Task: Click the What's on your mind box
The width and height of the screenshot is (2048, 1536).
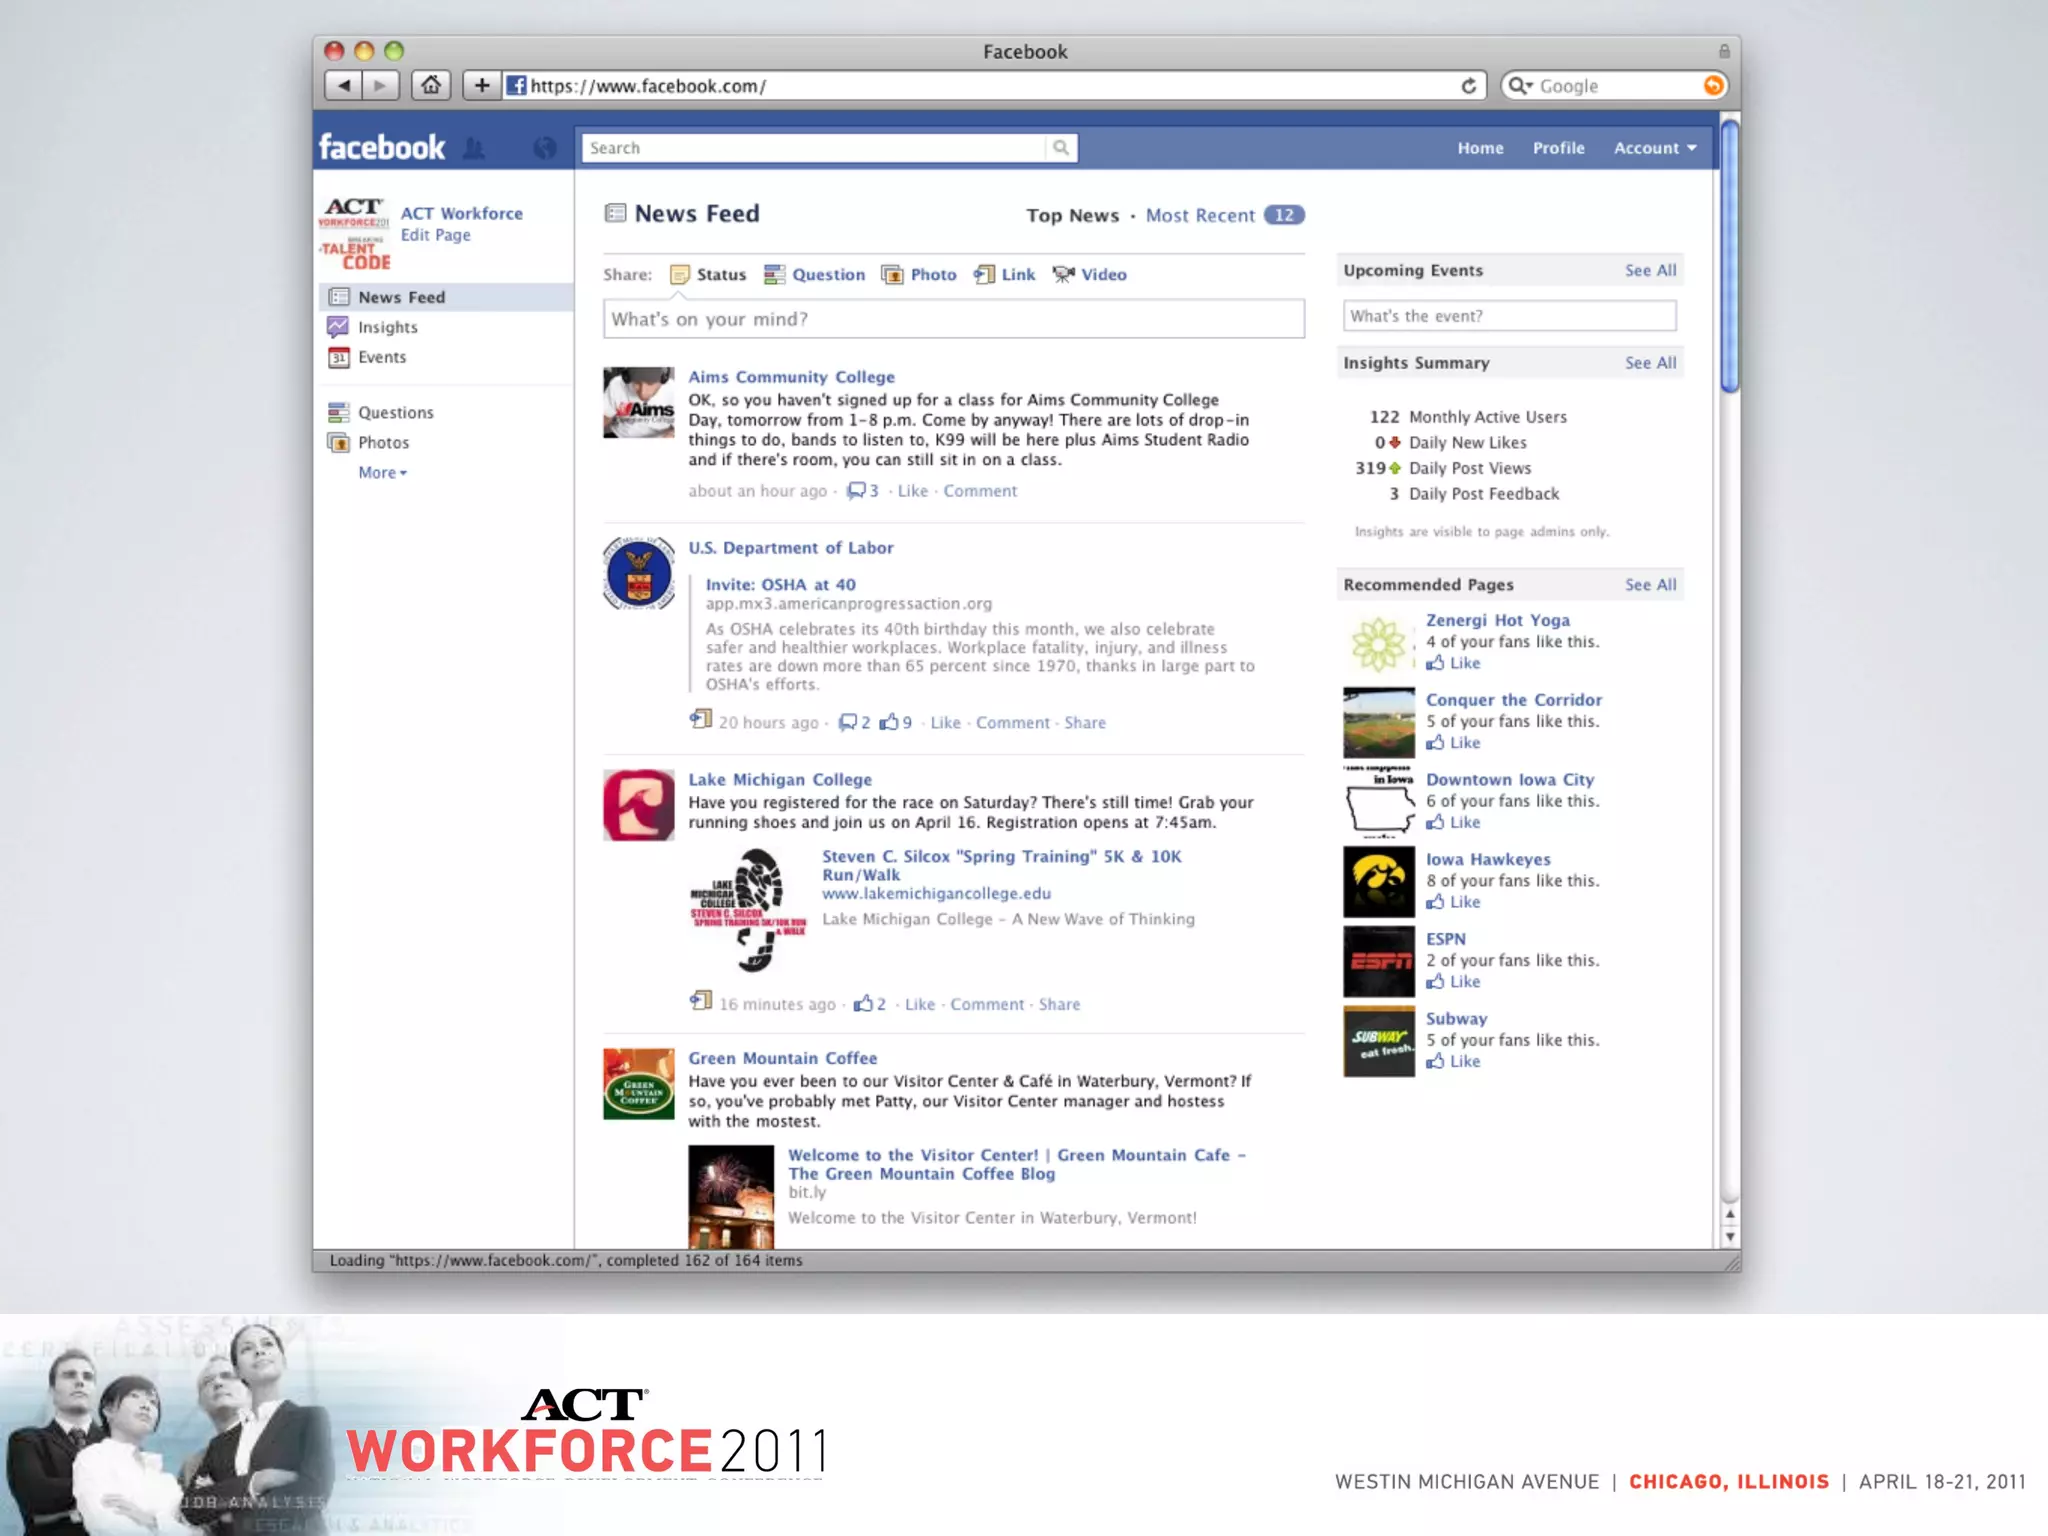Action: pos(954,319)
